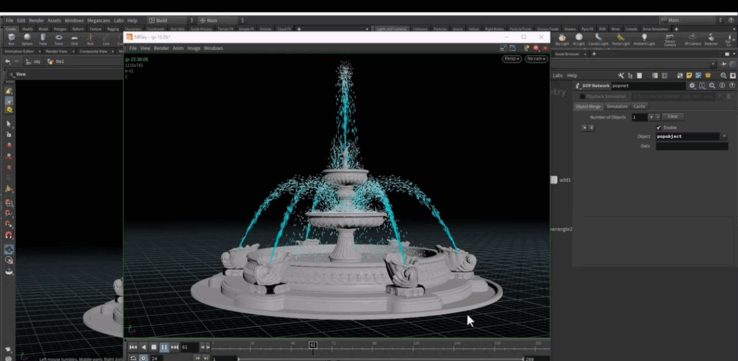This screenshot has width=738, height=361.
Task: Open the Image menu in MPlay
Action: tap(194, 48)
